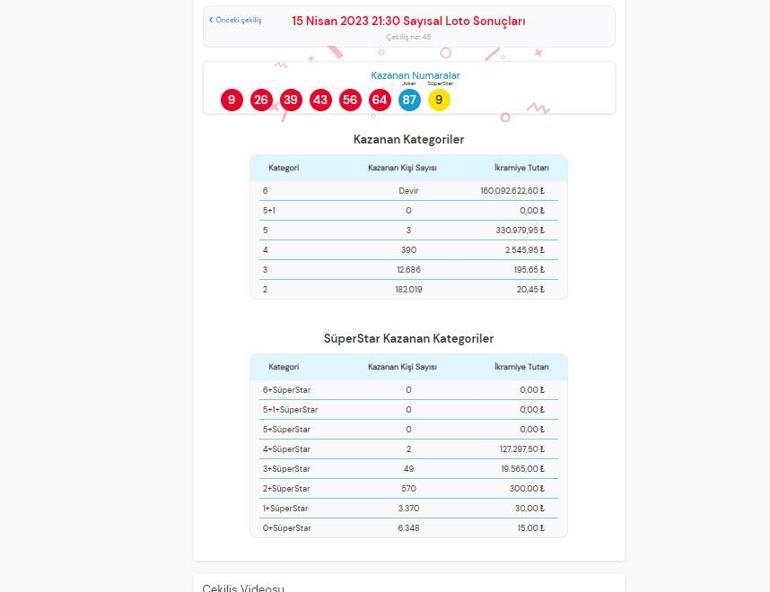Click the '2+SüperStar' category row label
Viewport: 770px width, 592px height.
coord(287,489)
